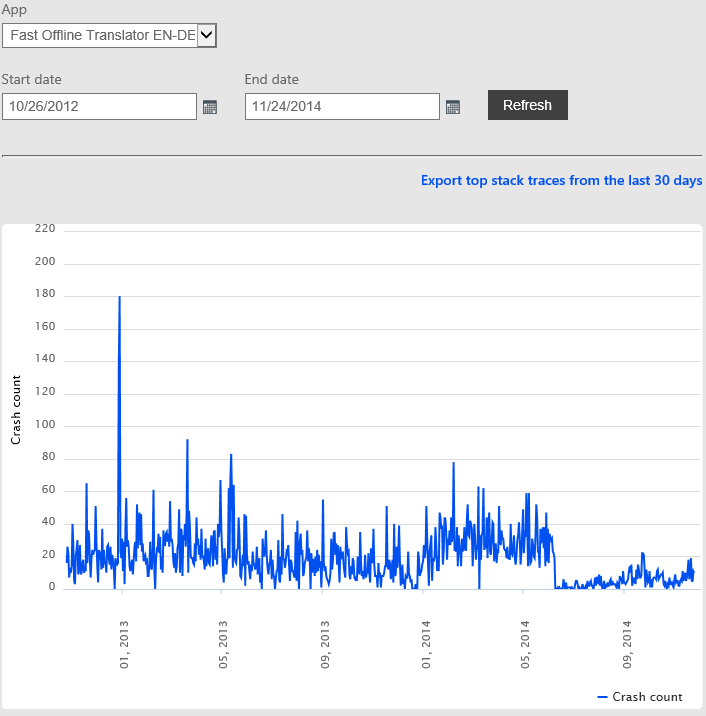Click the 180 crash spike peak on chart

[120, 297]
